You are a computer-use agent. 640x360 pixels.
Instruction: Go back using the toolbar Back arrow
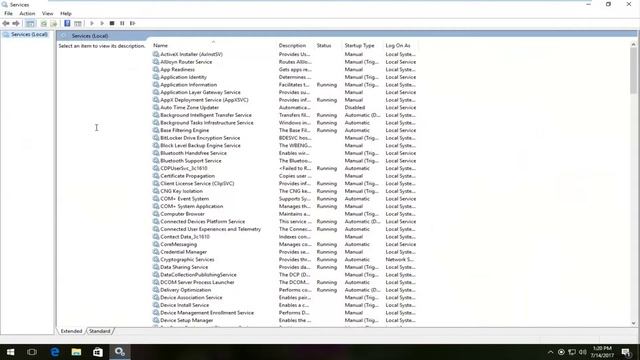(6, 24)
